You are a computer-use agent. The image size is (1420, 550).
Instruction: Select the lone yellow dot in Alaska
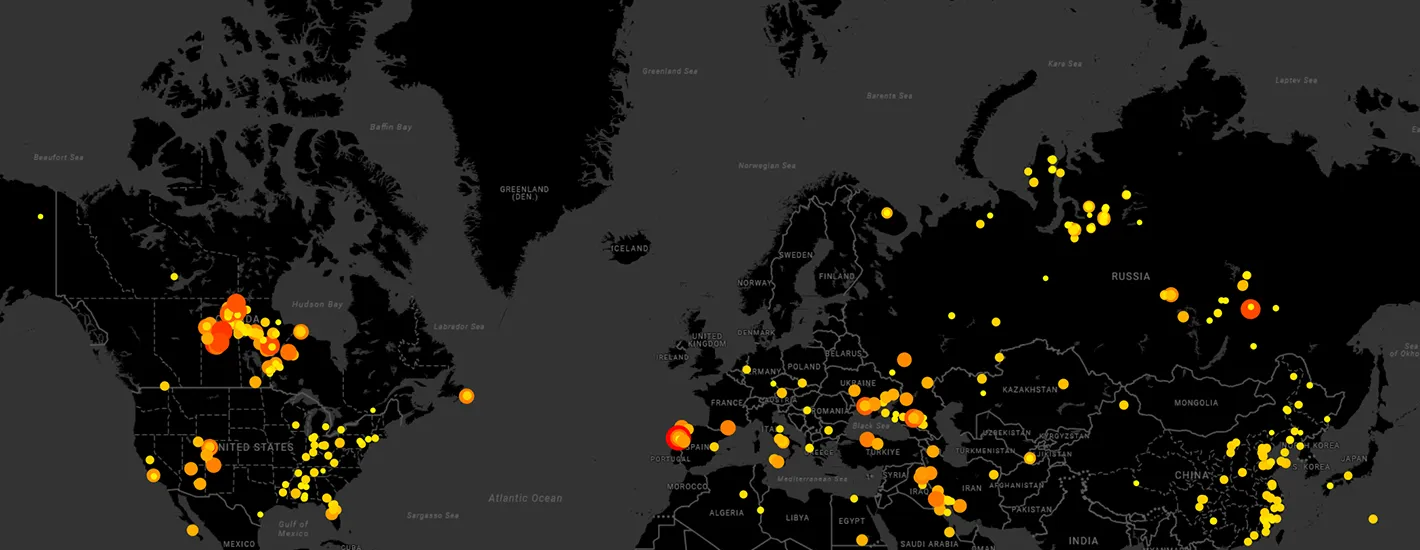[41, 217]
